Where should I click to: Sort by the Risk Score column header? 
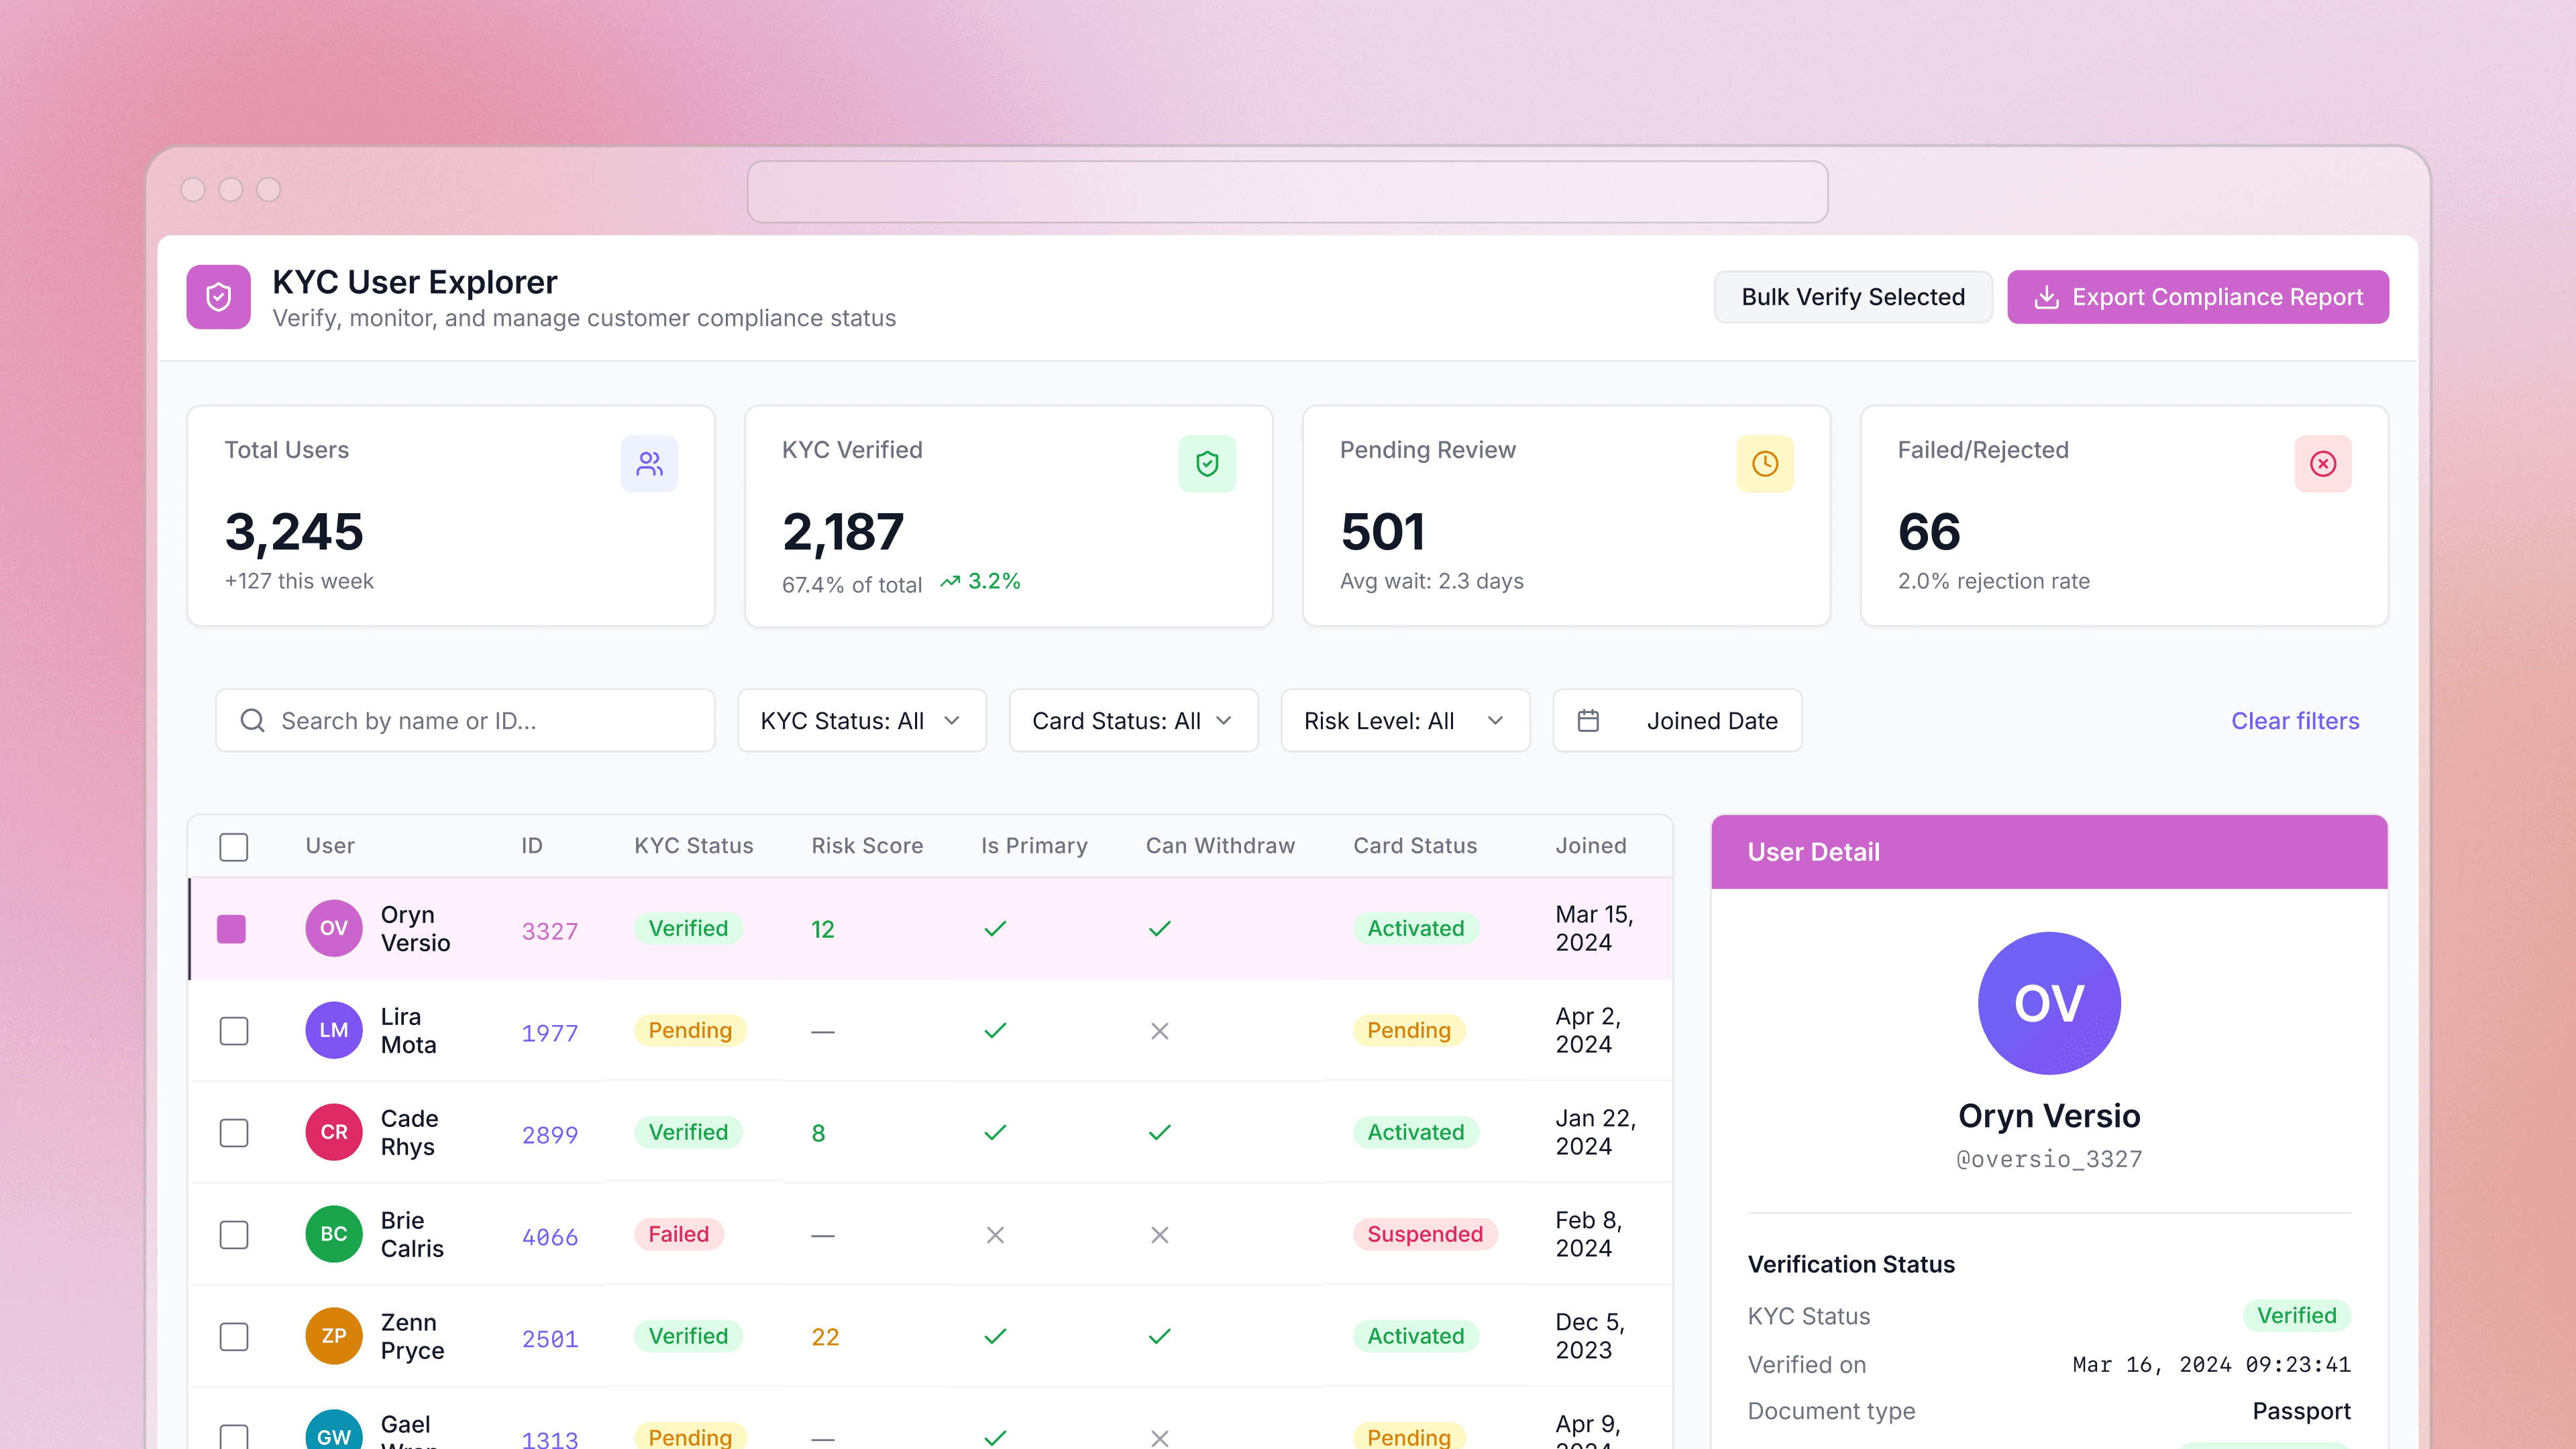867,846
